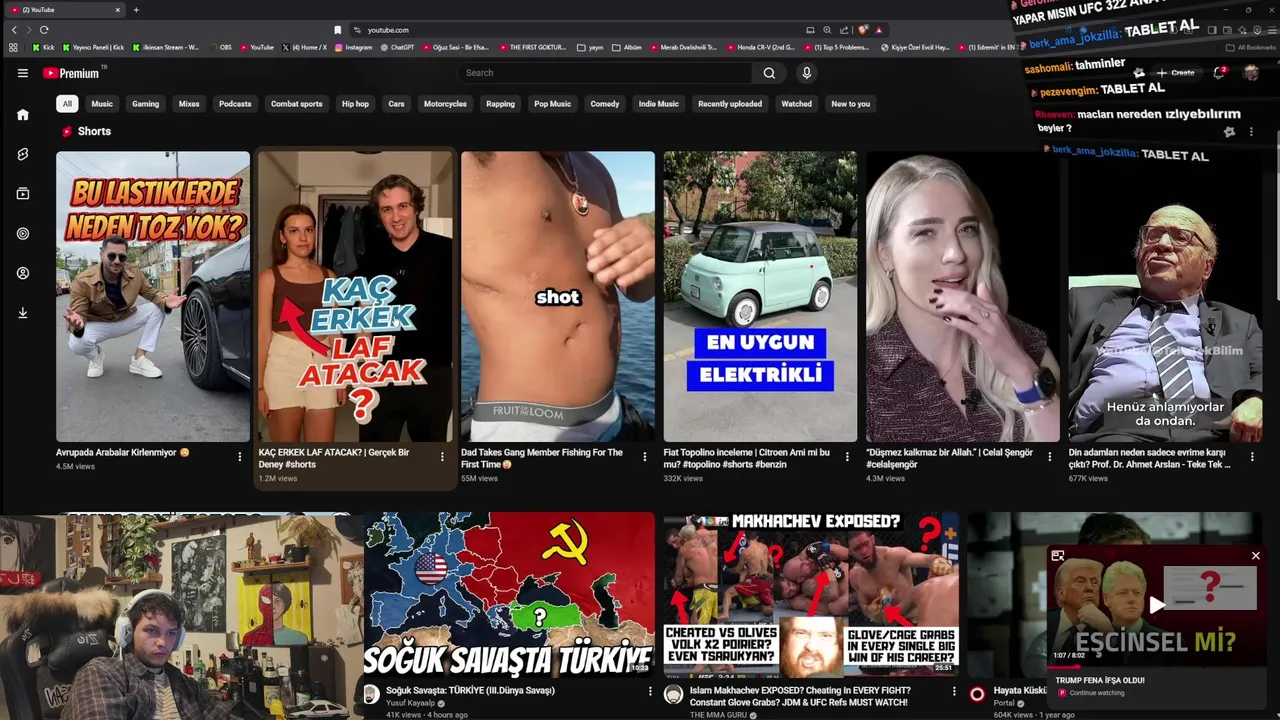Select the Motorcycles filter chip

click(x=445, y=104)
